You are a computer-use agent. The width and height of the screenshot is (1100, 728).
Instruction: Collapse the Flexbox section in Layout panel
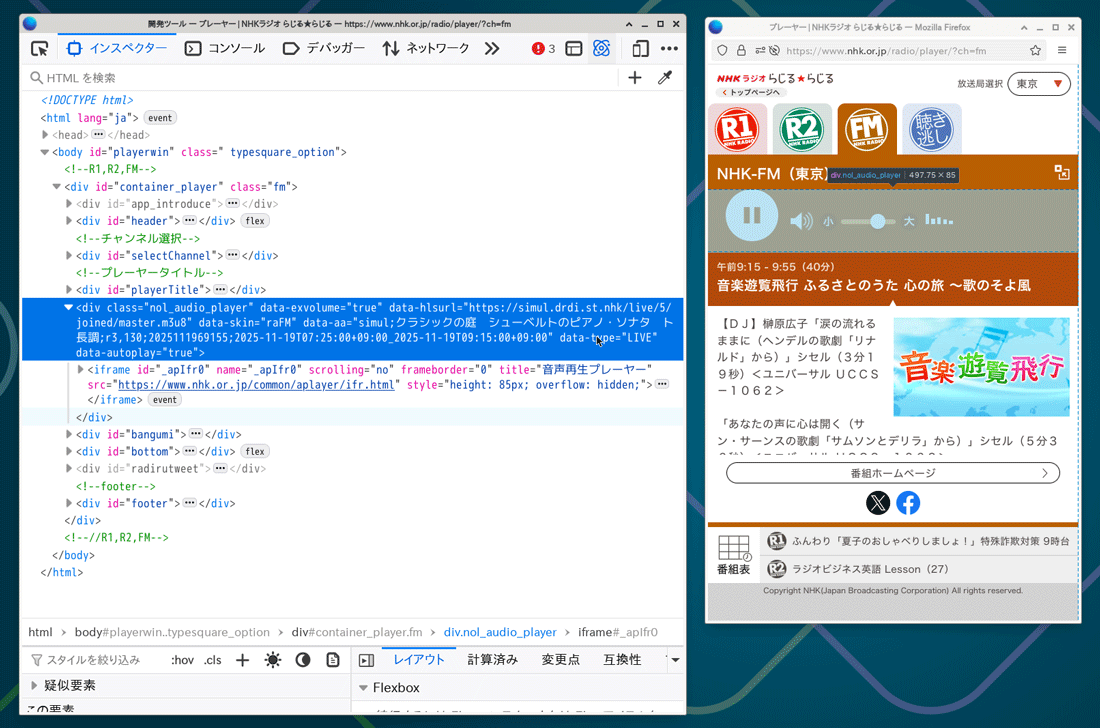click(365, 687)
